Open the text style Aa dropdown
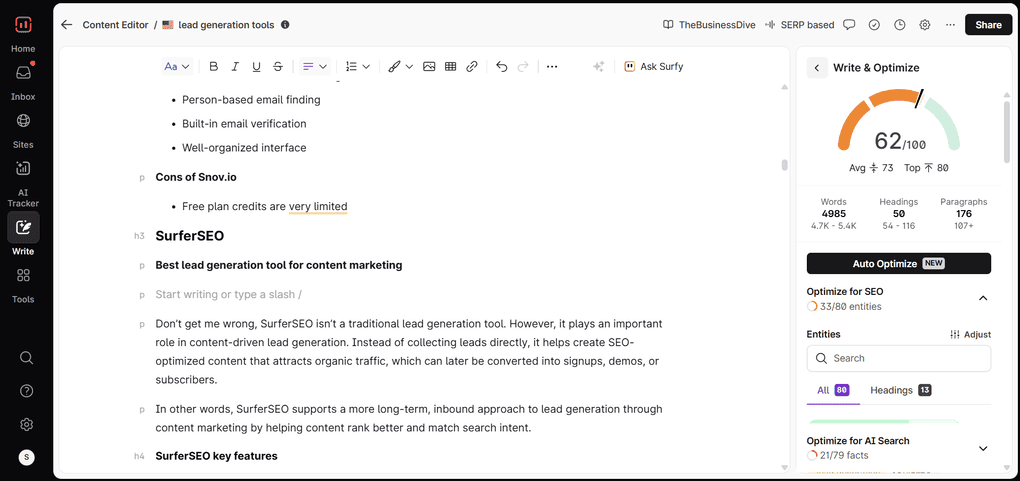The height and width of the screenshot is (481, 1020). click(176, 66)
